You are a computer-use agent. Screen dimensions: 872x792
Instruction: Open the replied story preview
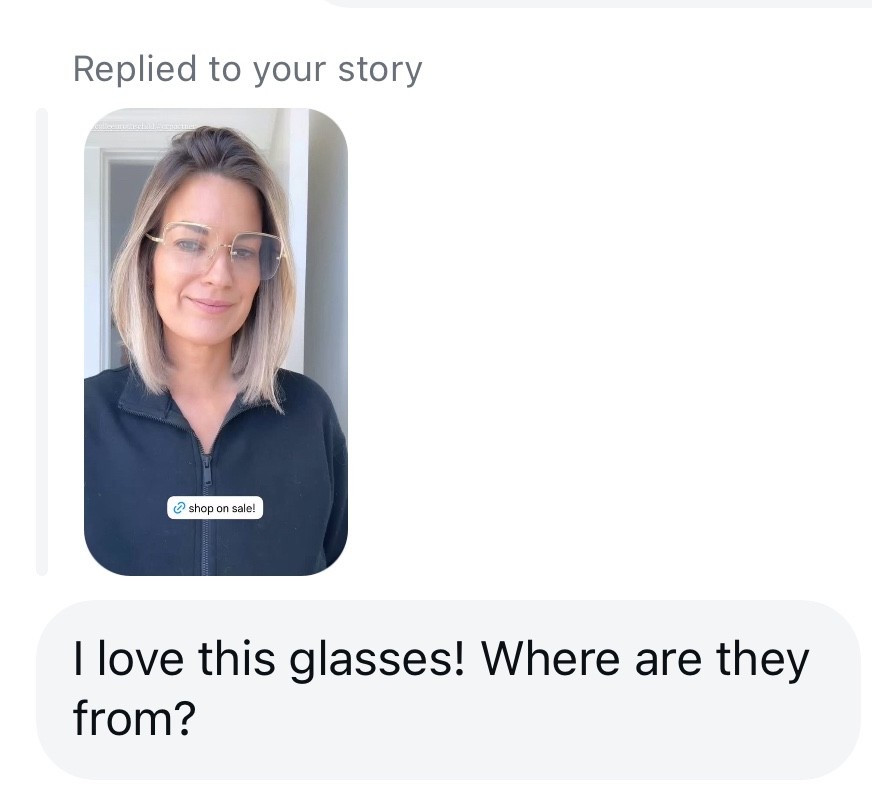click(215, 340)
